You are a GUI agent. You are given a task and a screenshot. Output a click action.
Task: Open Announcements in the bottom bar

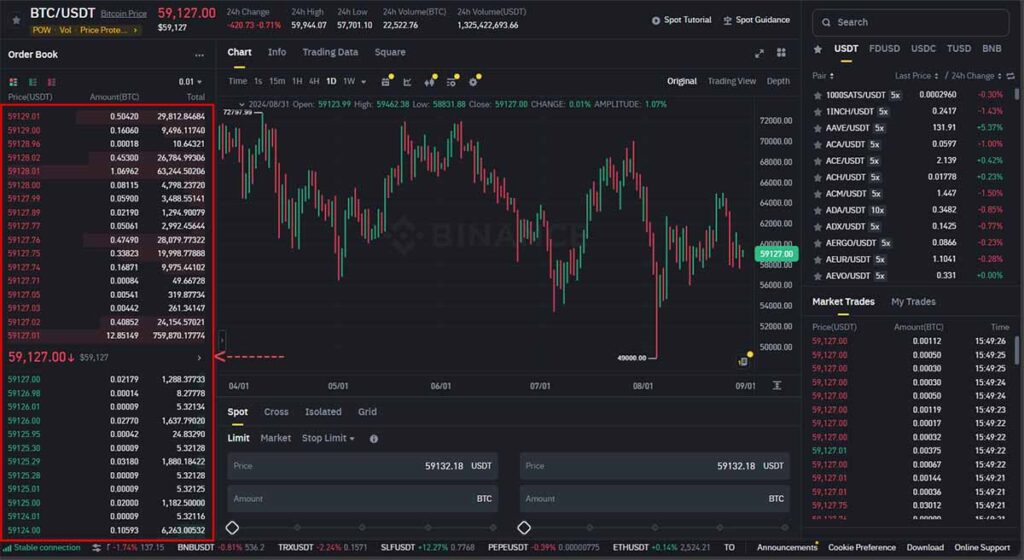(787, 548)
